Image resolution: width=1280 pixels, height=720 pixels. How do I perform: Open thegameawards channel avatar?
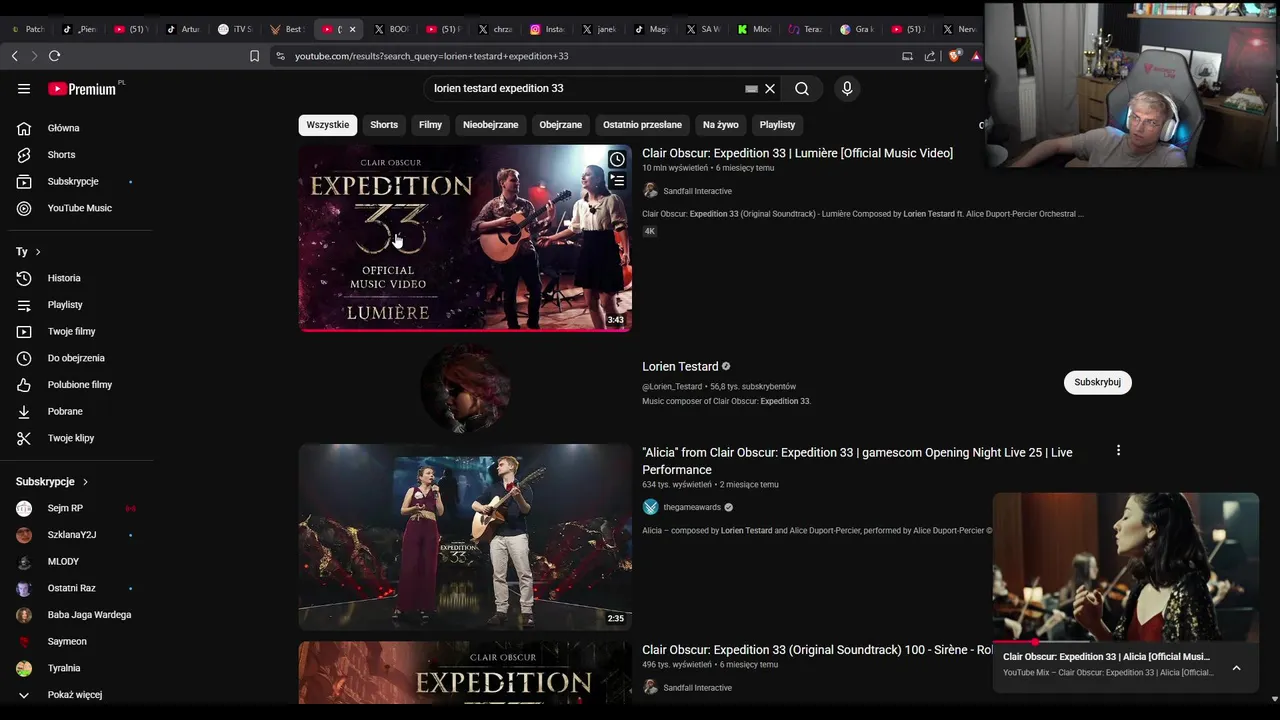click(650, 507)
